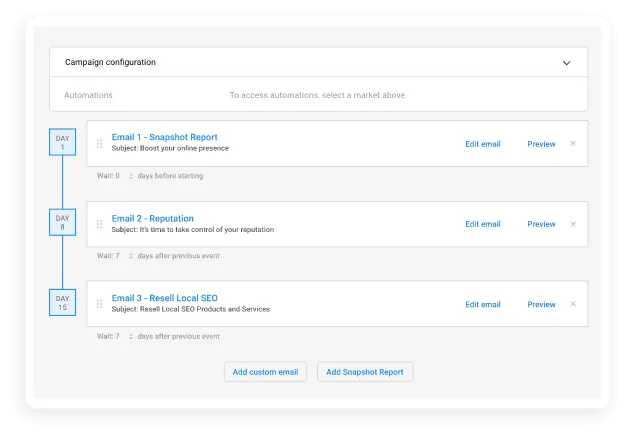The height and width of the screenshot is (437, 629).
Task: Click the Add Snapshot Report button
Action: pyautogui.click(x=365, y=372)
